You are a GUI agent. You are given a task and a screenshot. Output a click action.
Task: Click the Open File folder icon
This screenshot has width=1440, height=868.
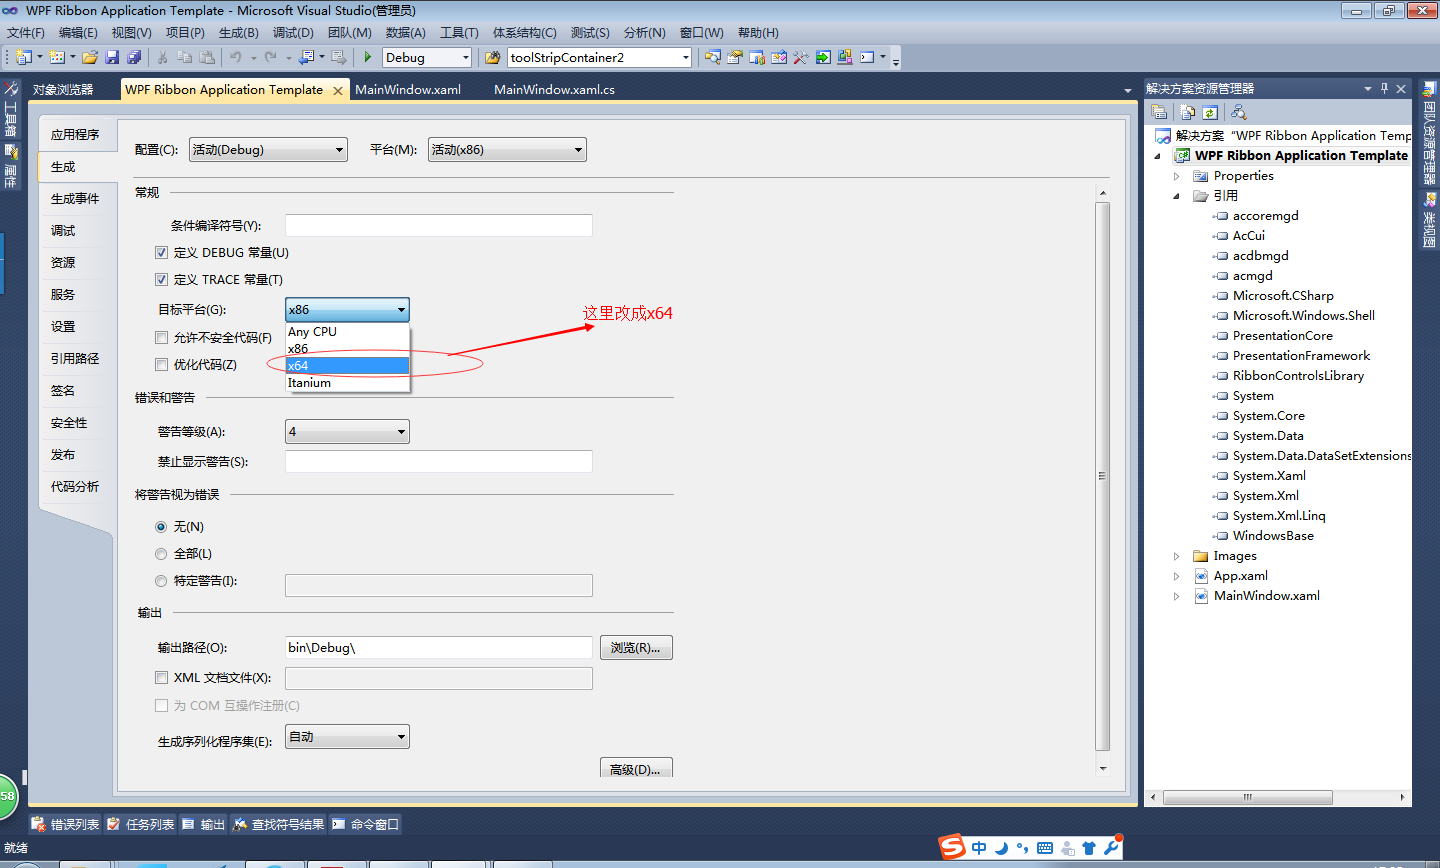pyautogui.click(x=90, y=57)
